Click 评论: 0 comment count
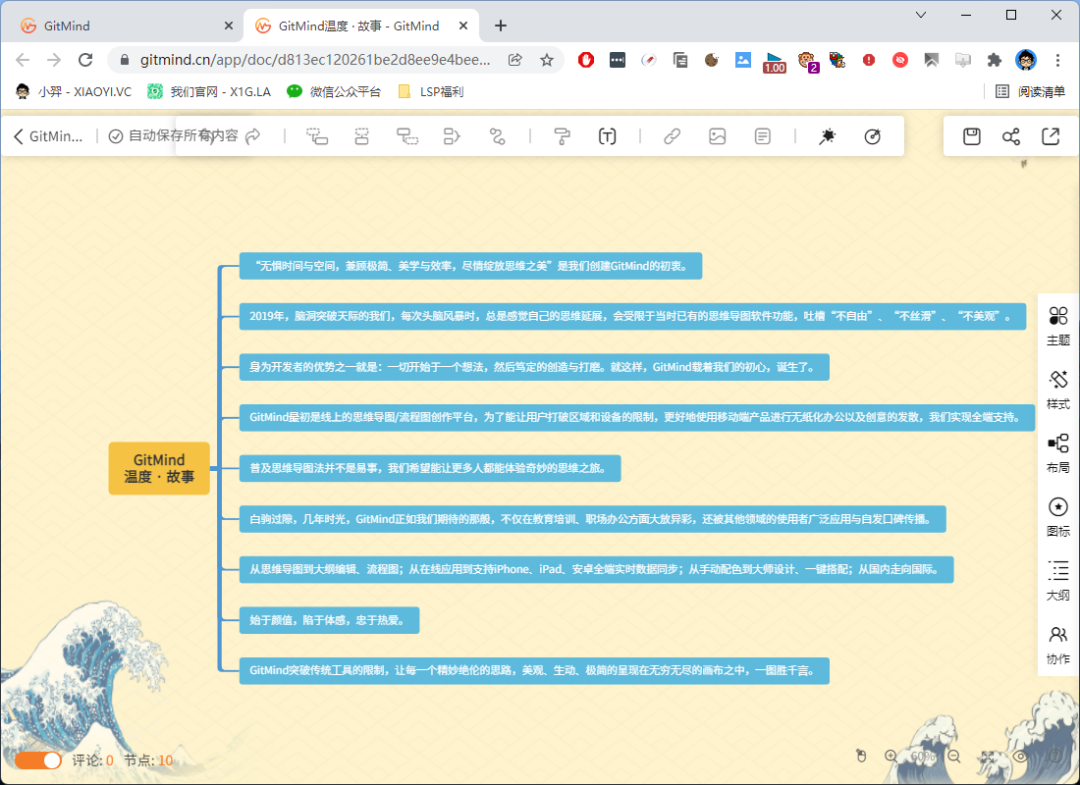 tap(92, 760)
